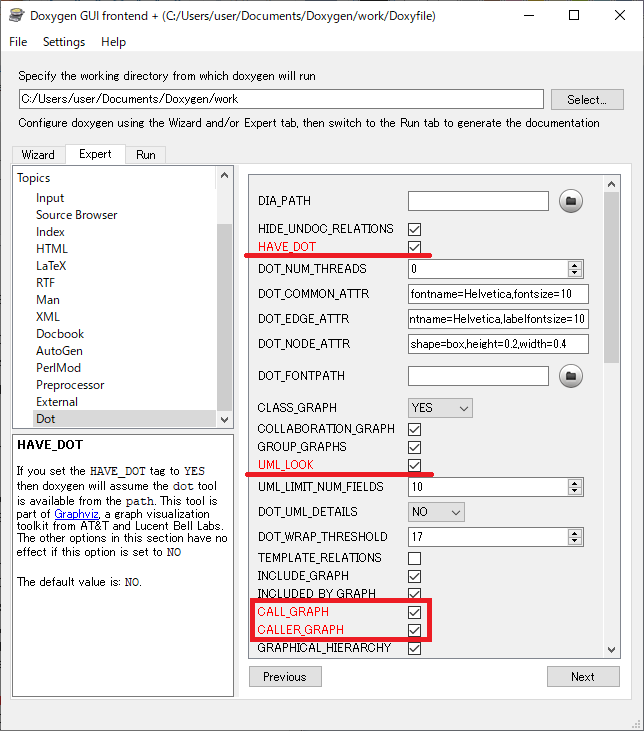Image resolution: width=644 pixels, height=731 pixels.
Task: Click the Next button
Action: tap(582, 677)
